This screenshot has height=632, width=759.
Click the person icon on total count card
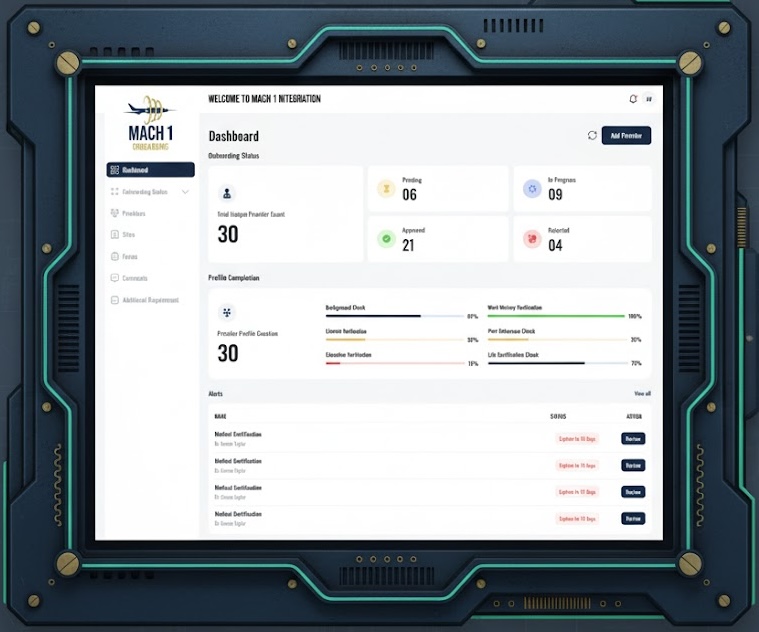pyautogui.click(x=227, y=194)
